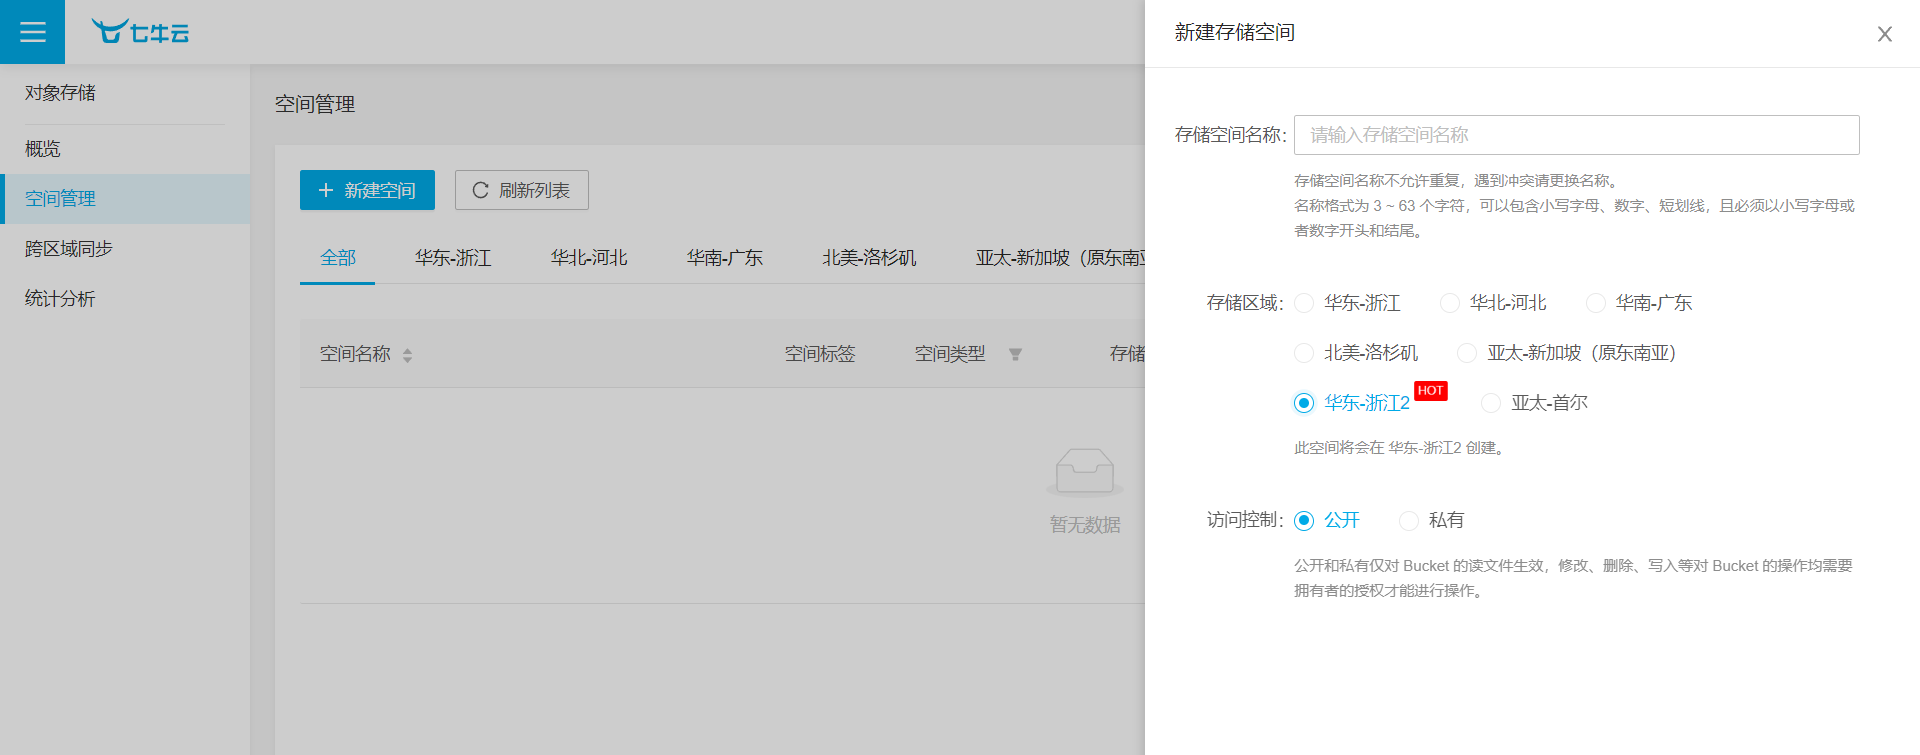
Task: Close the 新建存储空间 panel
Action: 1884,34
